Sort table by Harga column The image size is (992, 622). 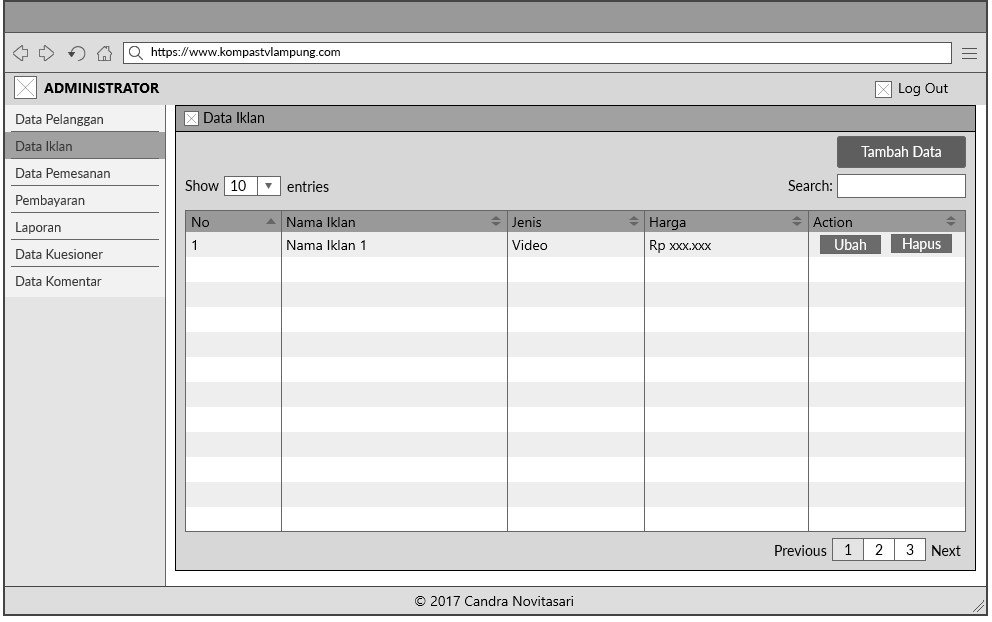tap(796, 222)
